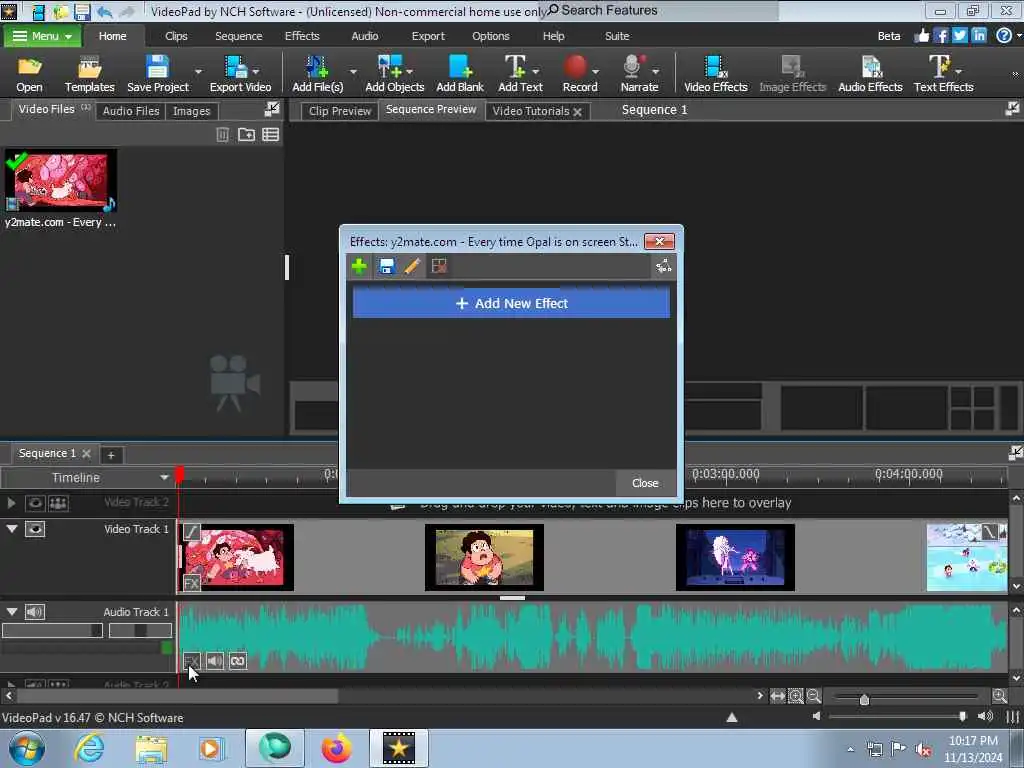Click the Add Objects toolbar icon
1024x768 pixels.
(394, 74)
